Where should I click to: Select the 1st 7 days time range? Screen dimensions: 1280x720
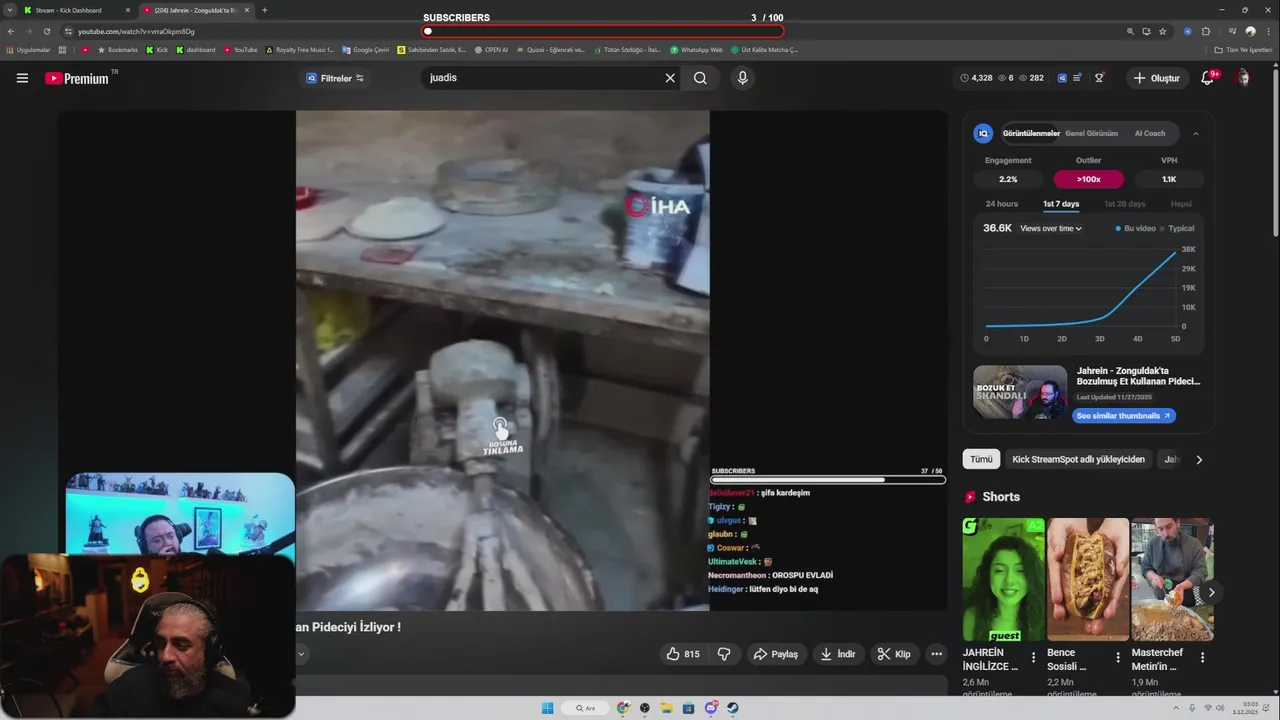[x=1061, y=204]
